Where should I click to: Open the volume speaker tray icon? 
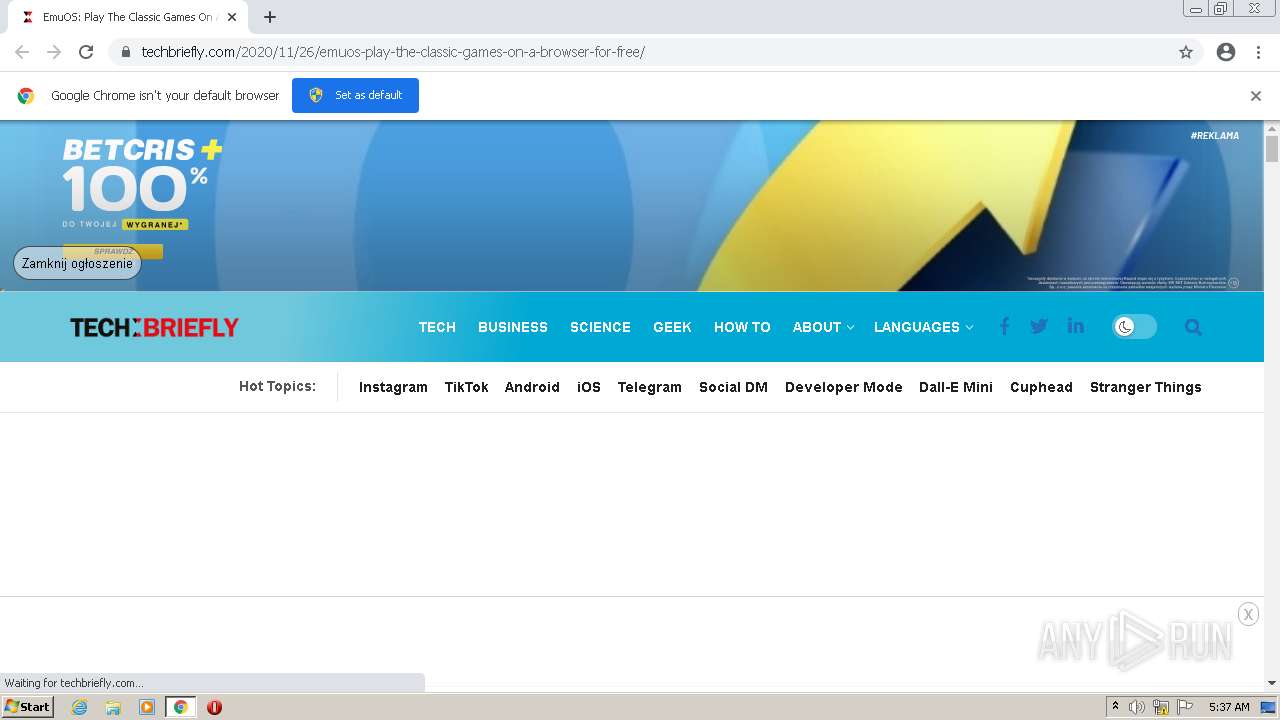point(1137,707)
